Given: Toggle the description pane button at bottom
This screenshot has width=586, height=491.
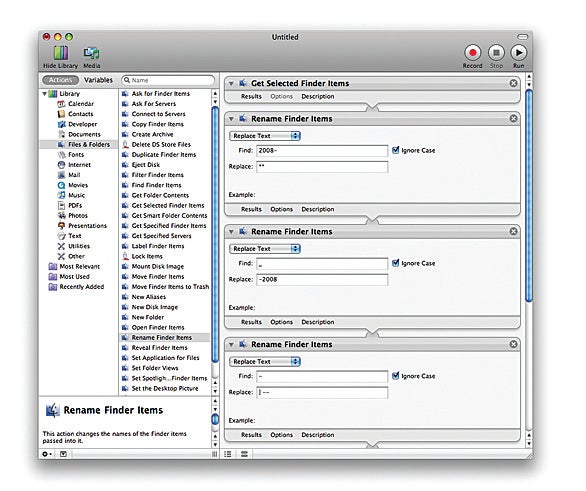Looking at the screenshot, I should 63,454.
